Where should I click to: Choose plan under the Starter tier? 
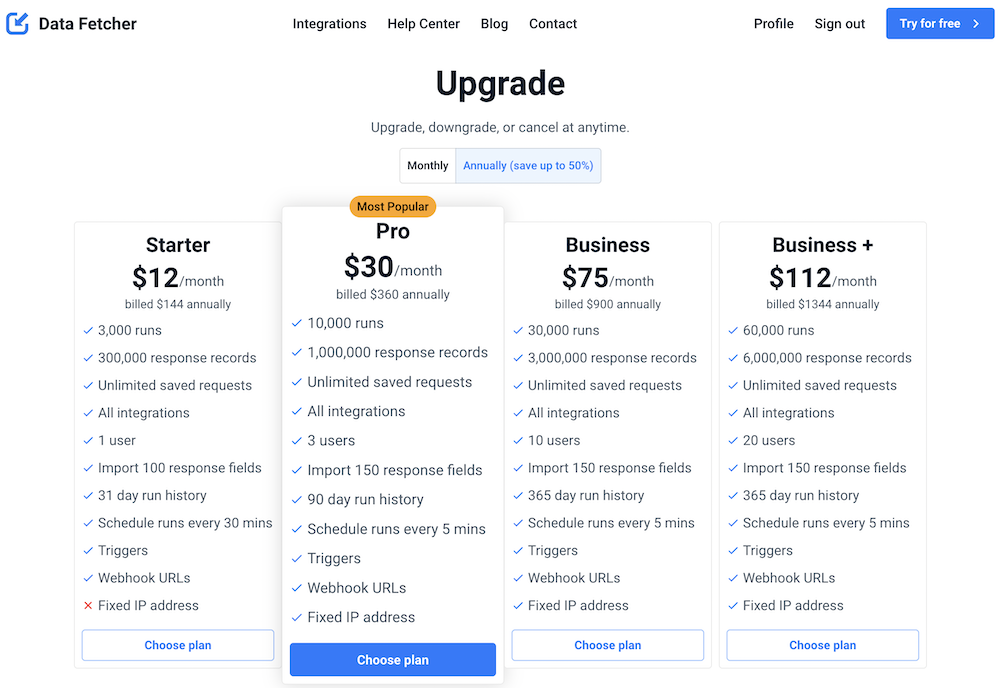[x=177, y=645]
